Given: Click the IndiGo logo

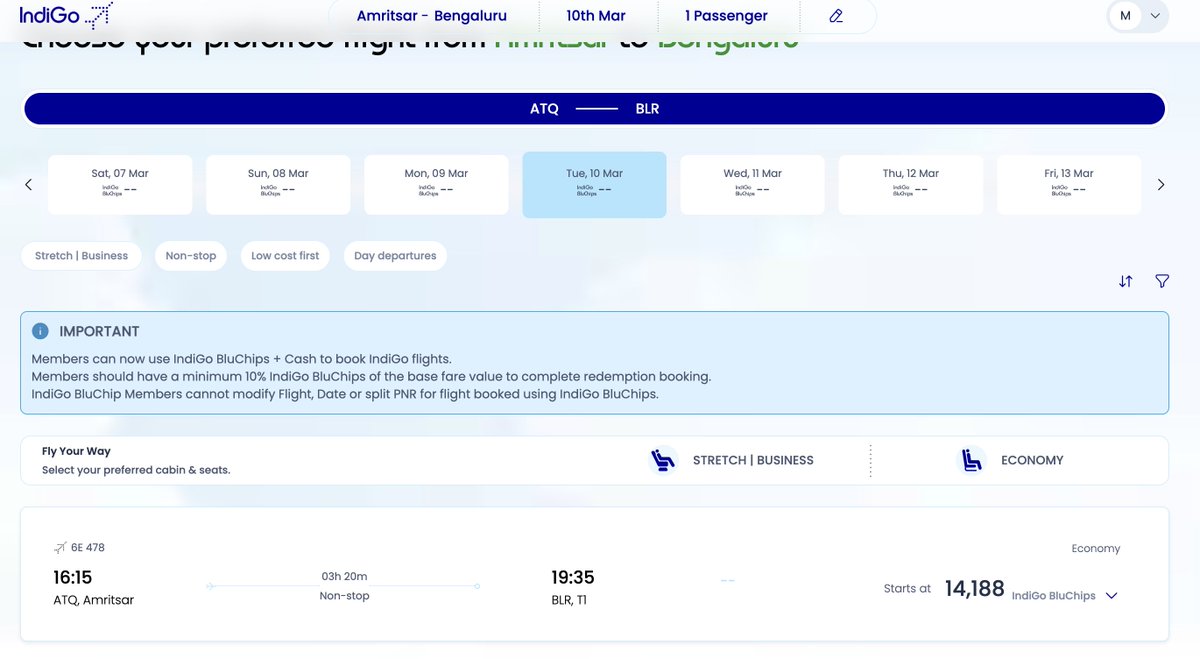Looking at the screenshot, I should tap(66, 15).
